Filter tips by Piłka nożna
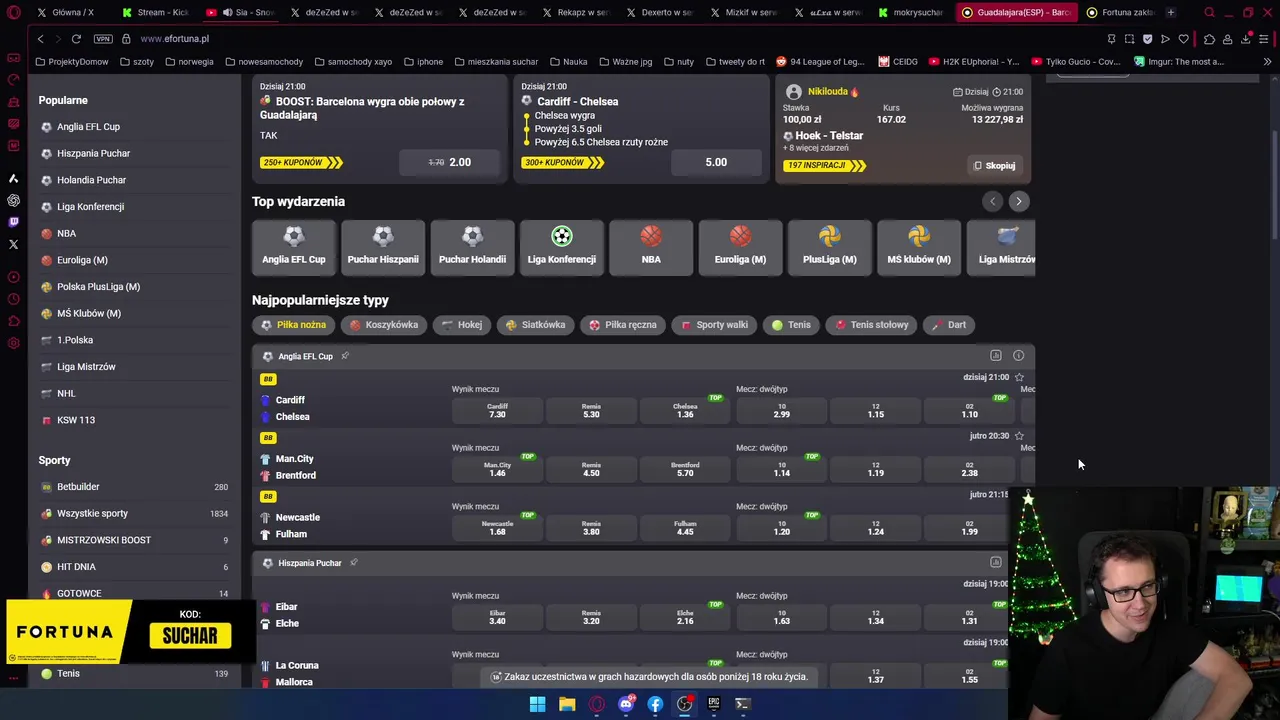The height and width of the screenshot is (720, 1280). pos(294,324)
